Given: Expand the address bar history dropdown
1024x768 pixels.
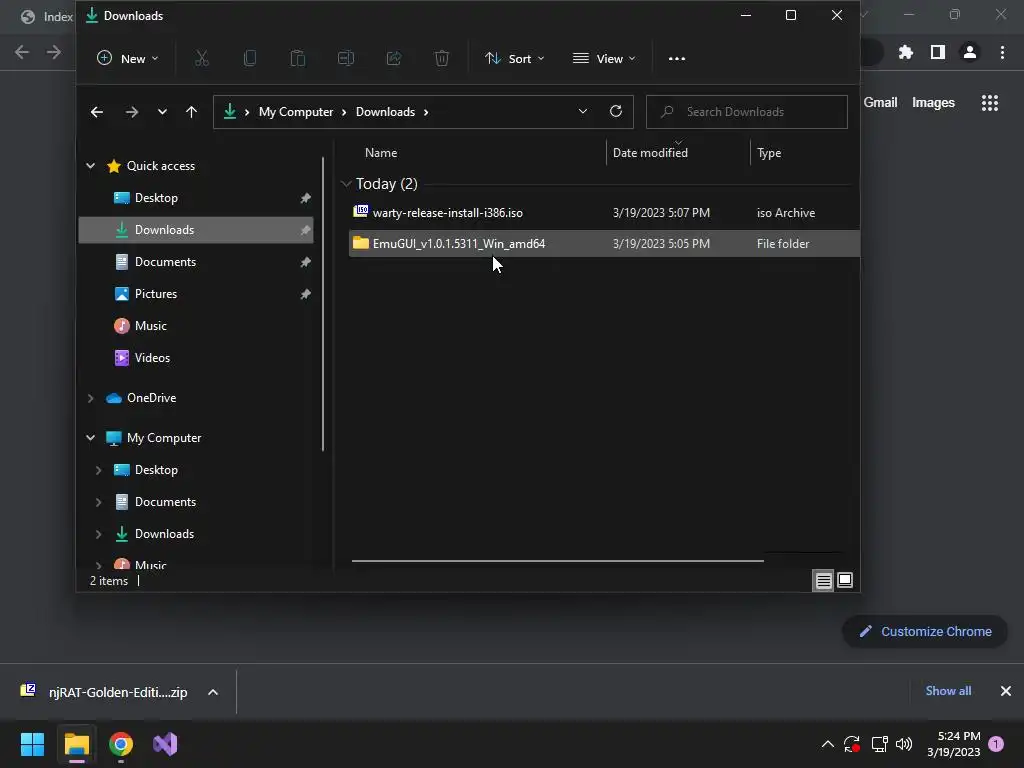Looking at the screenshot, I should 583,112.
